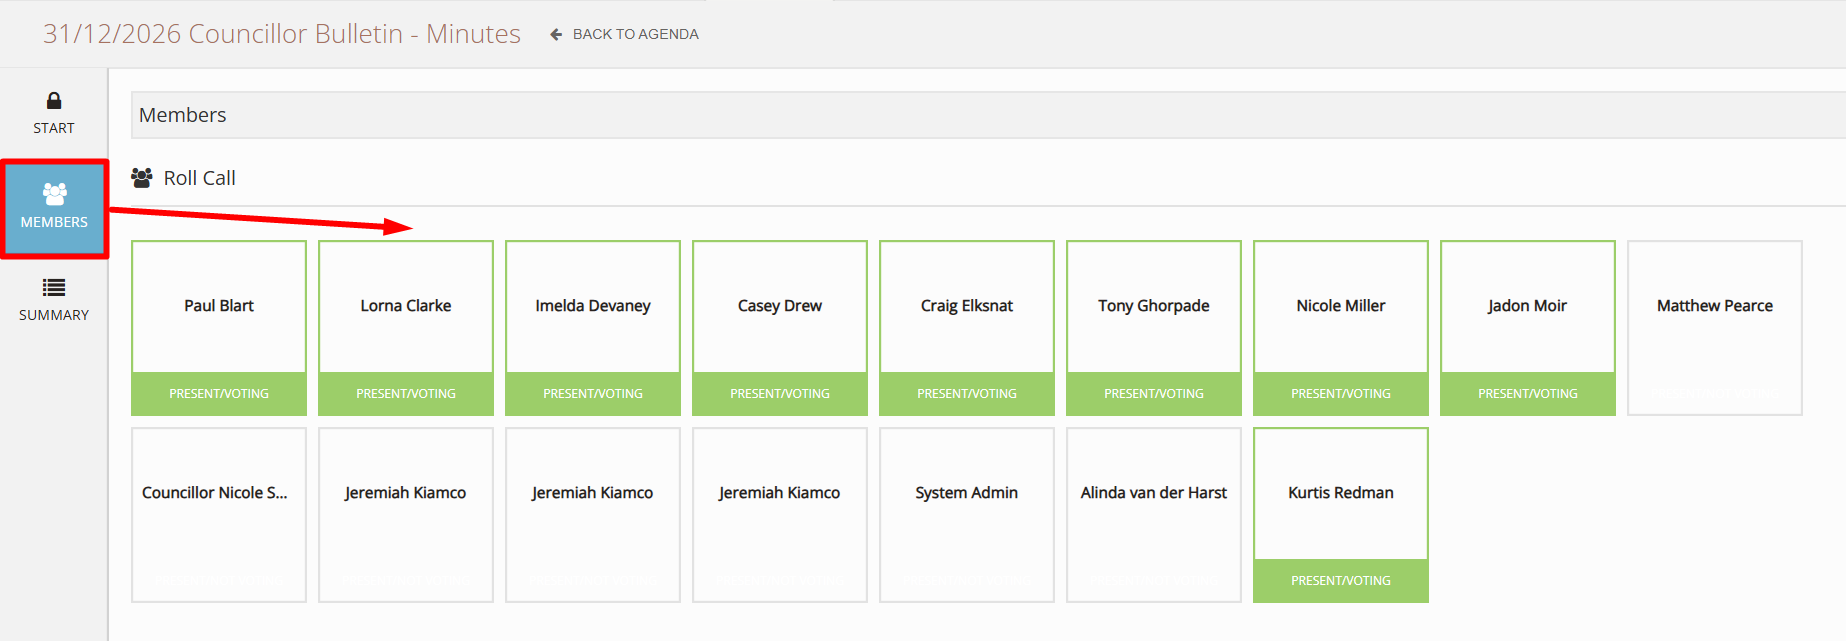Open the Summary list icon
Image resolution: width=1846 pixels, height=641 pixels.
tap(54, 288)
